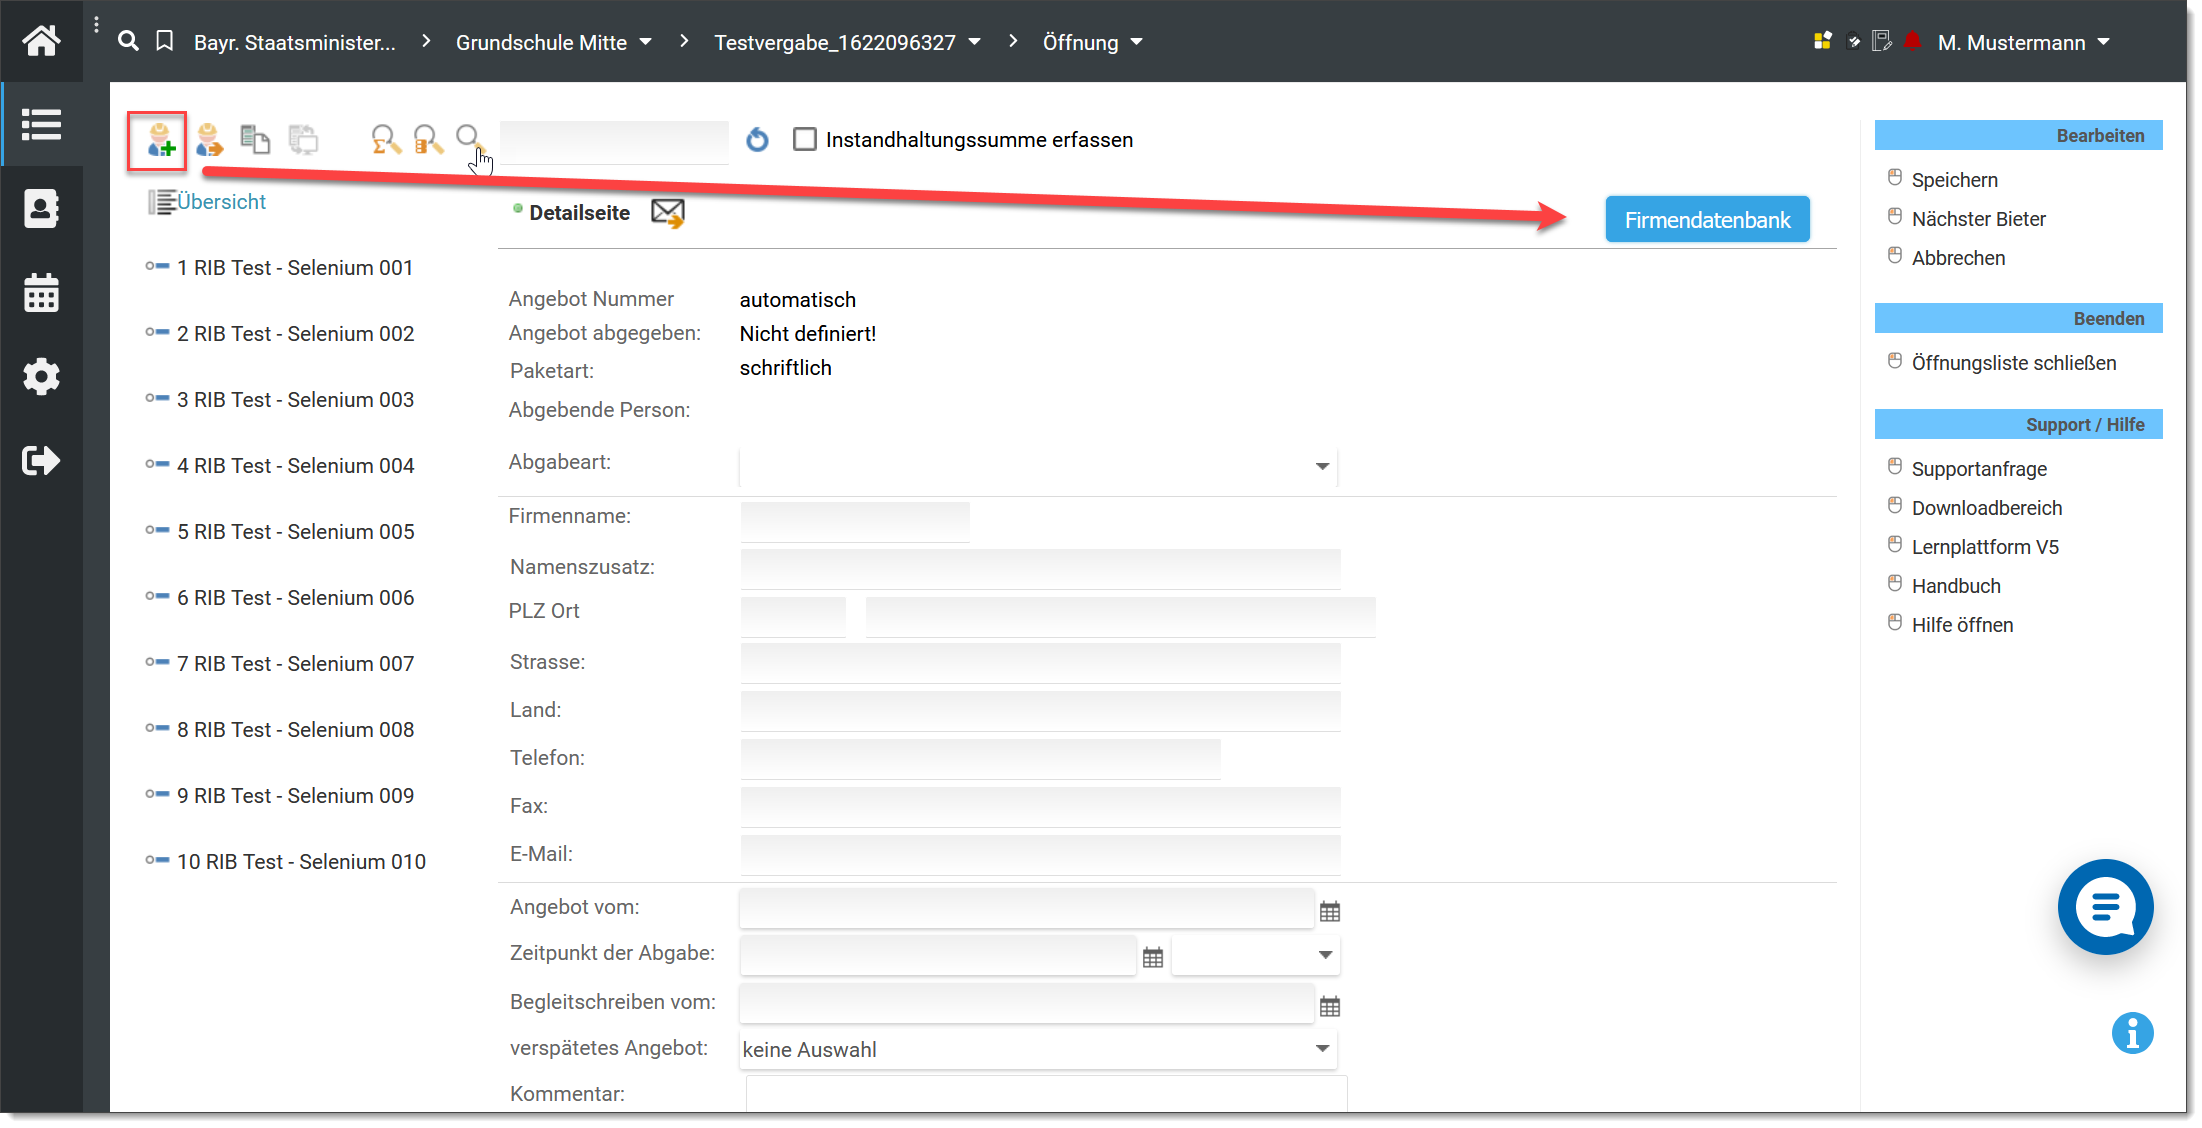Image resolution: width=2202 pixels, height=1128 pixels.
Task: Click the copy documents toolbar icon
Action: (256, 140)
